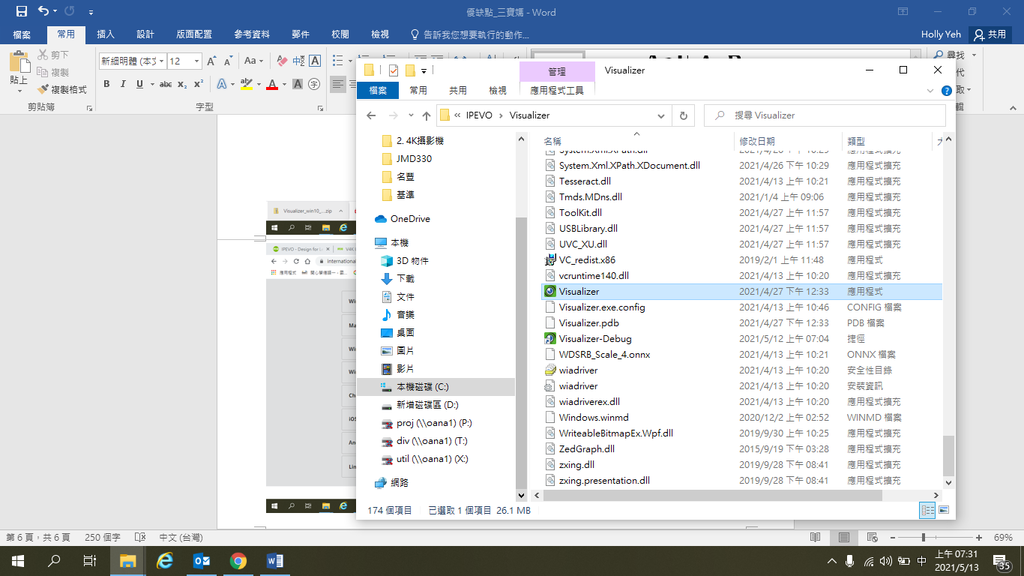1024x576 pixels.
Task: Decrease font size in Word
Action: click(228, 61)
